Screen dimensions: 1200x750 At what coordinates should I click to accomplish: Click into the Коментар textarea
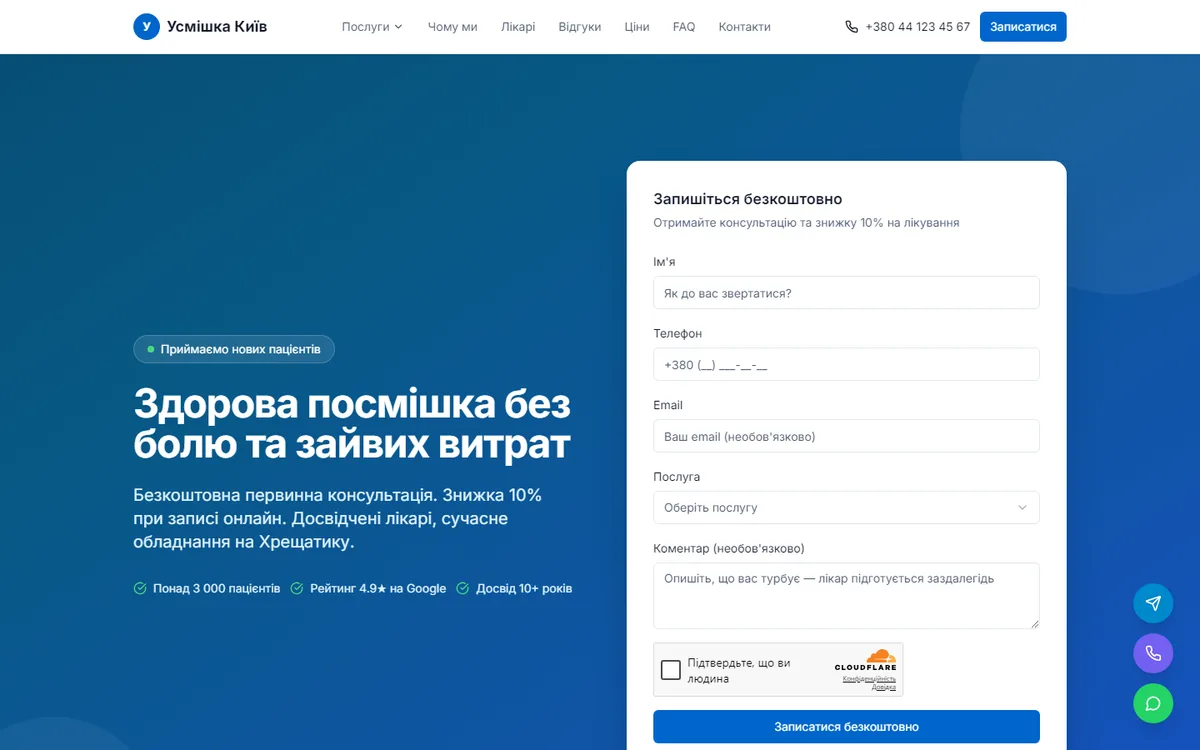click(x=846, y=596)
